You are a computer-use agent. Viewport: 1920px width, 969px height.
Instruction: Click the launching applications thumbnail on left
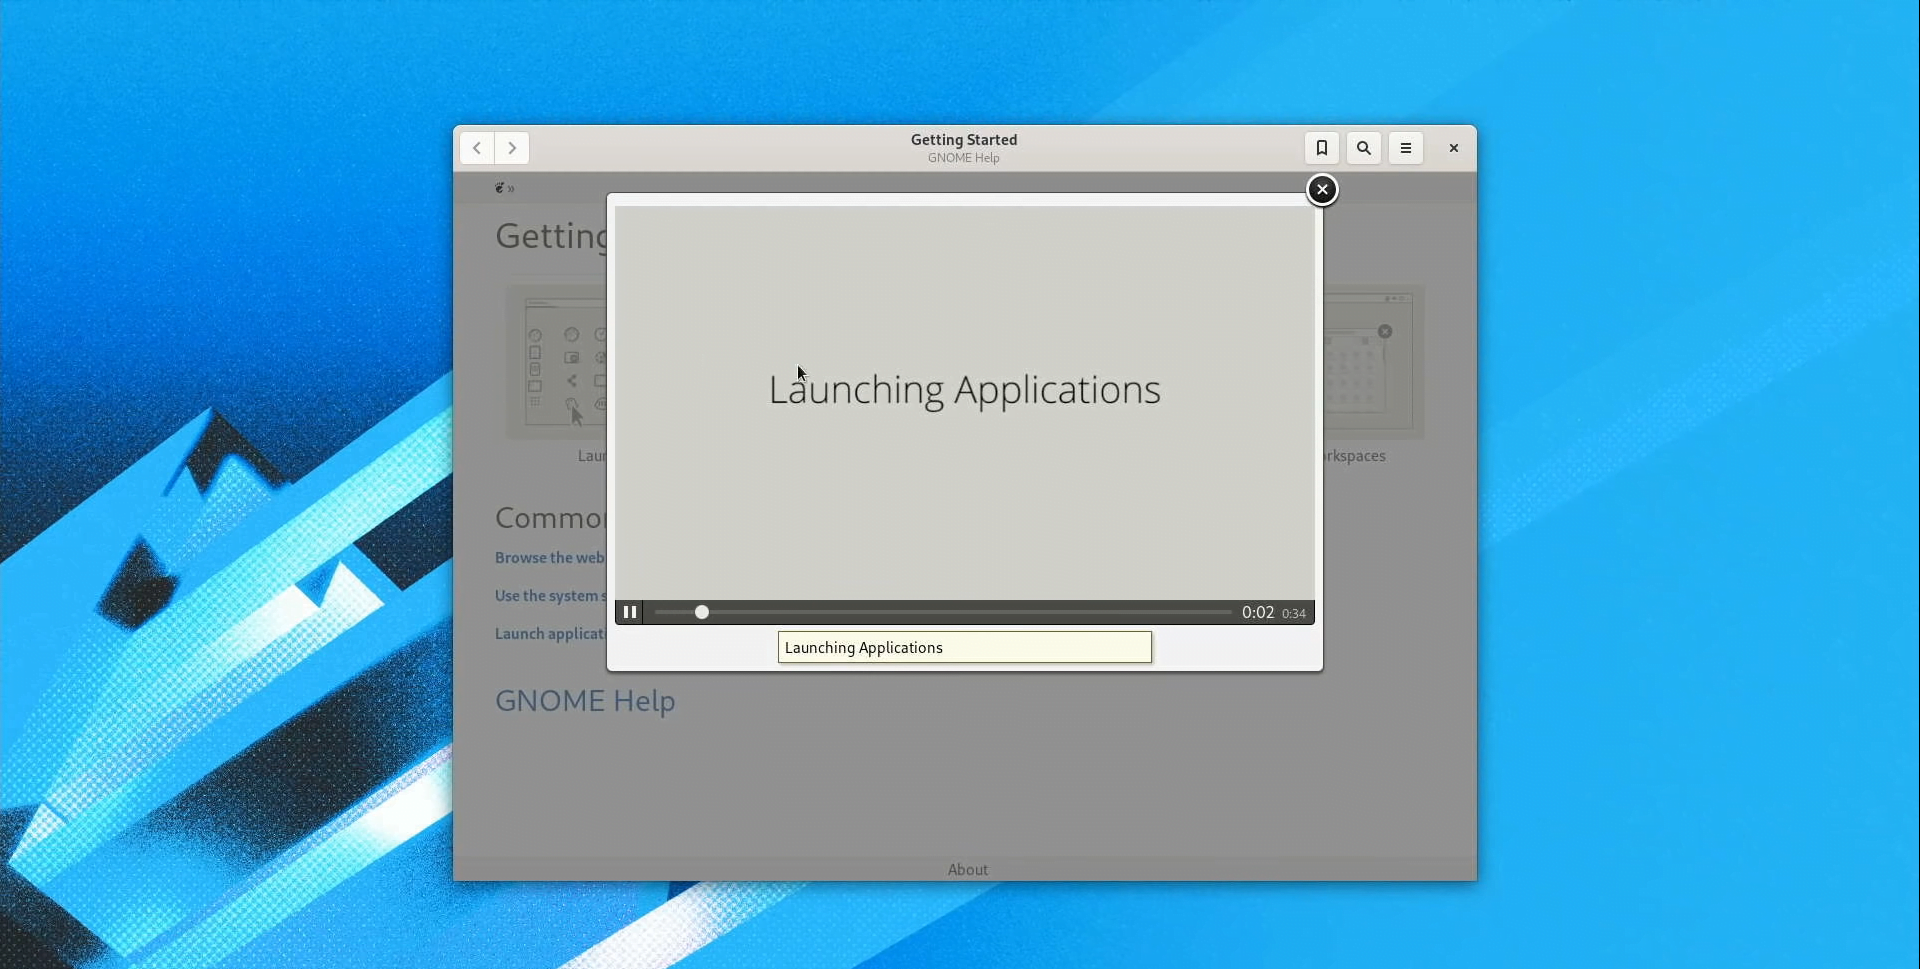(x=556, y=362)
